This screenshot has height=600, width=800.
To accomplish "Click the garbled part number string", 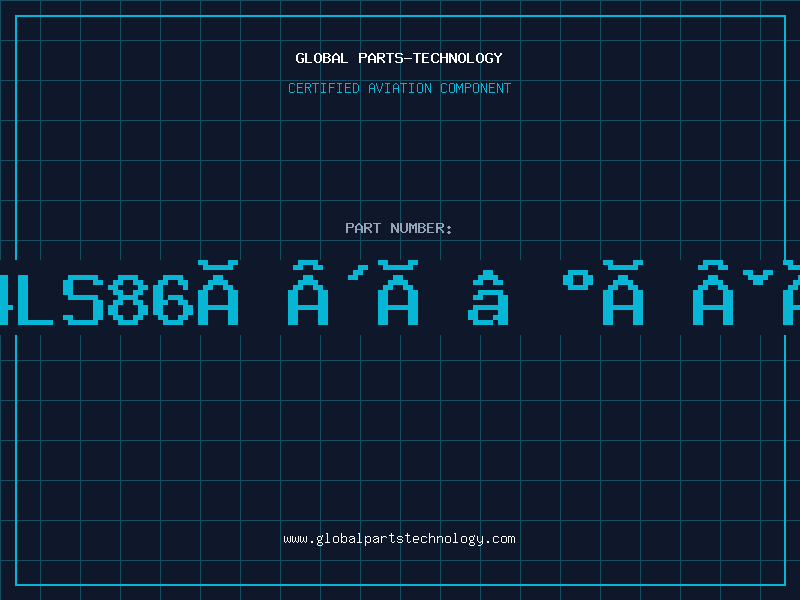I will pyautogui.click(x=400, y=293).
